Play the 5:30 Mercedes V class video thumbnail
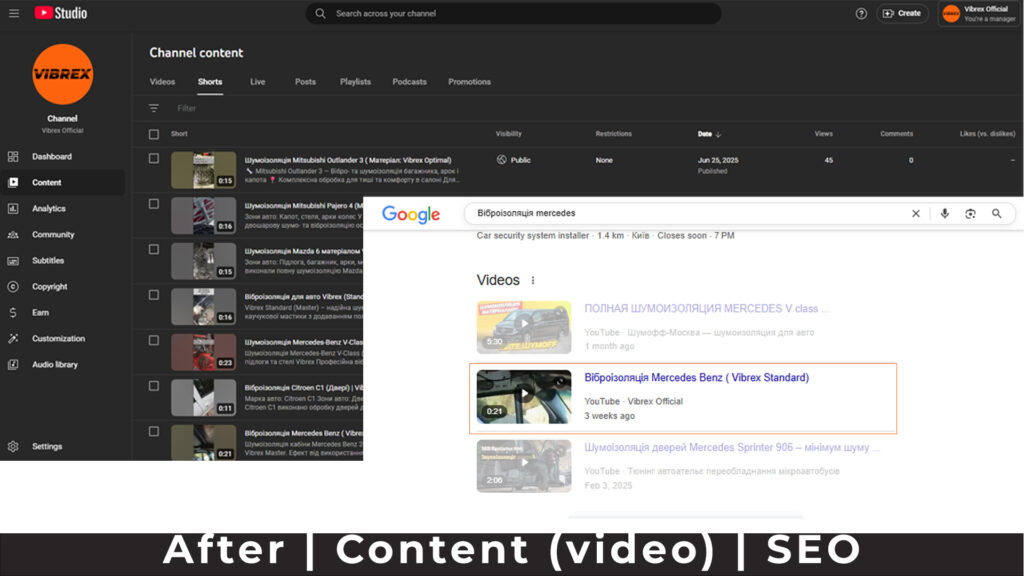Screen dimensions: 1024x576 pos(524,327)
